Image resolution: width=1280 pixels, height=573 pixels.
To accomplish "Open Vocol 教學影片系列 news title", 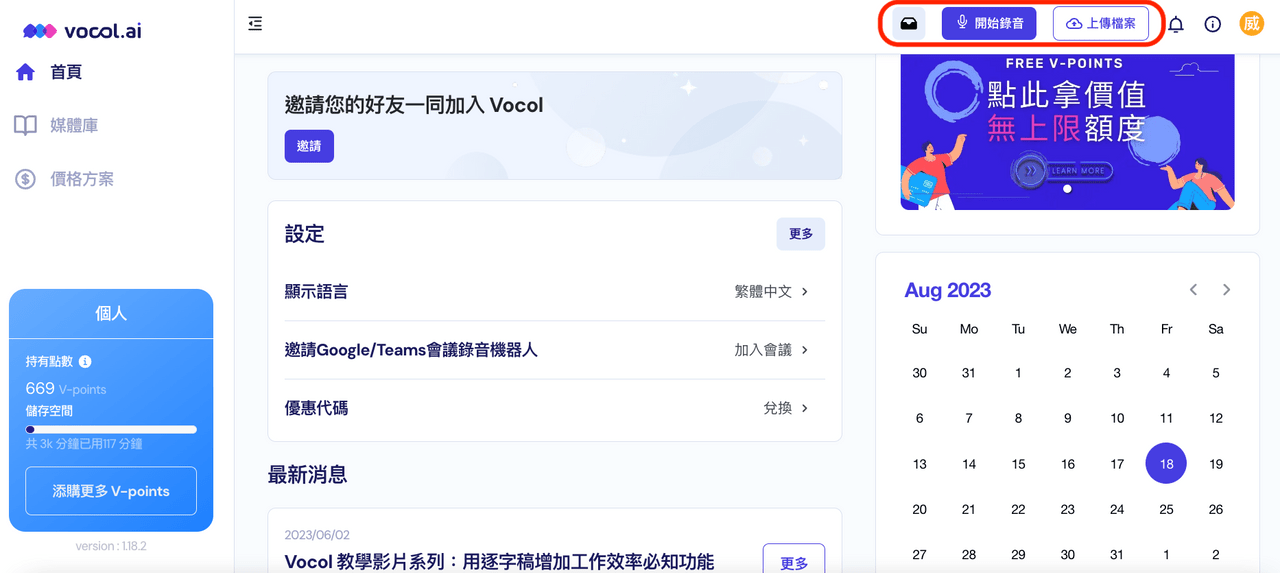I will 499,562.
